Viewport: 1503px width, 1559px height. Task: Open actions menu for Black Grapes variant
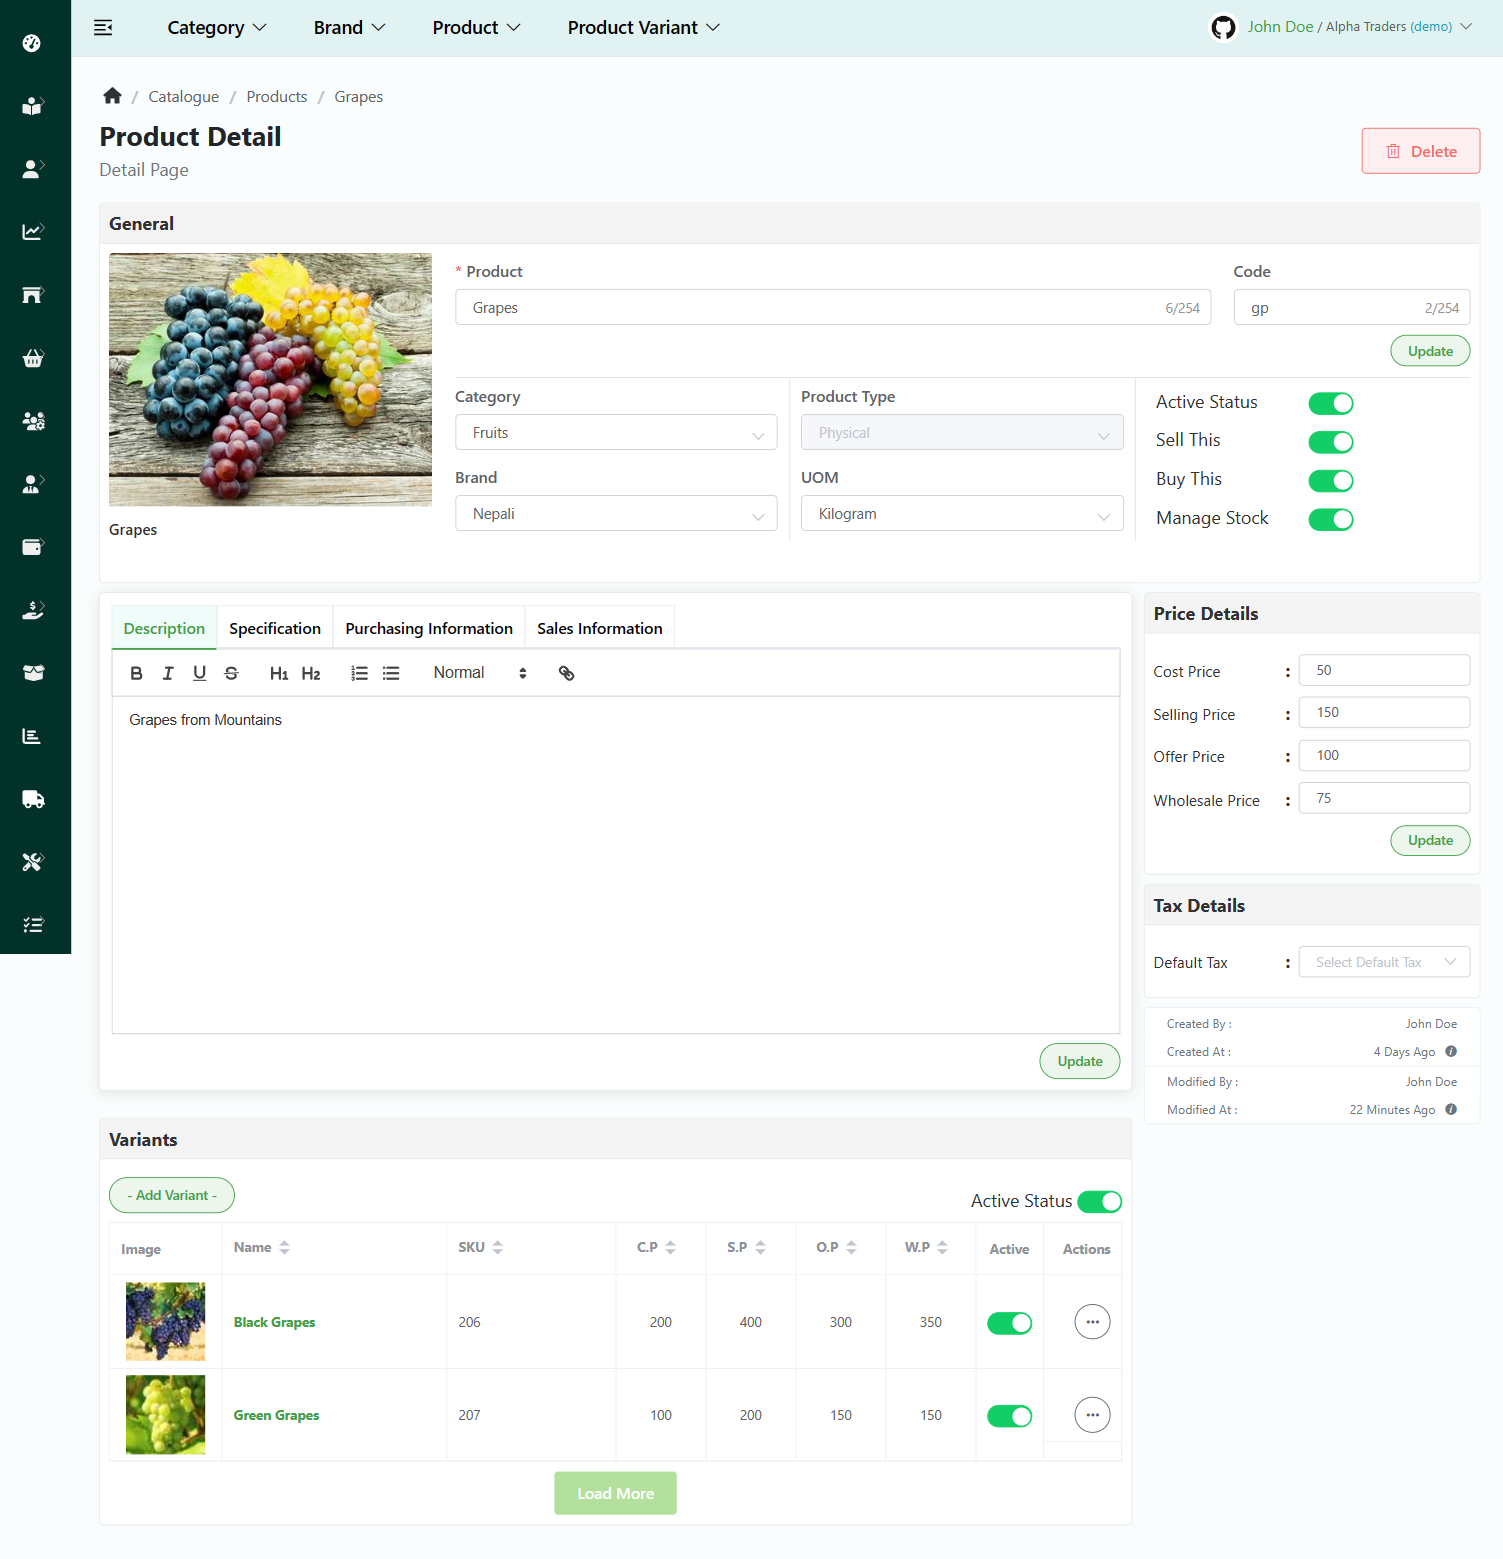coord(1092,1322)
